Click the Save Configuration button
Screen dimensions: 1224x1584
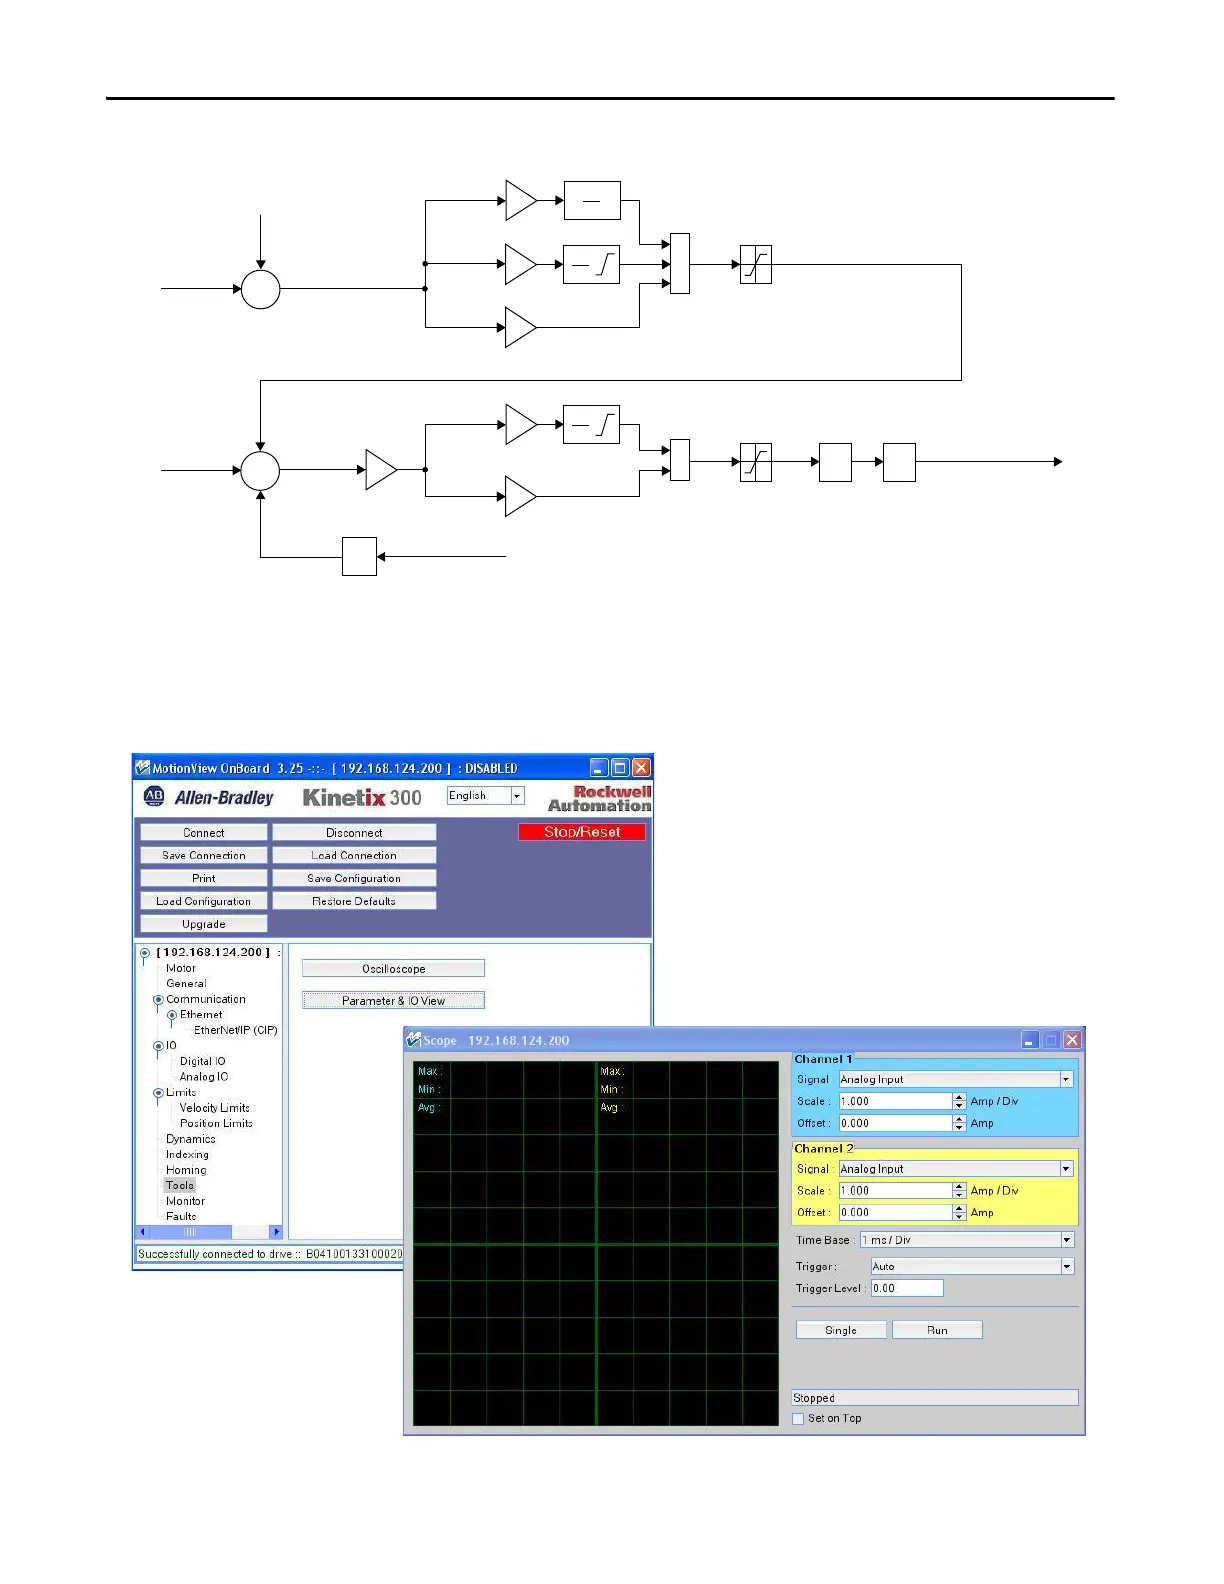(x=354, y=878)
